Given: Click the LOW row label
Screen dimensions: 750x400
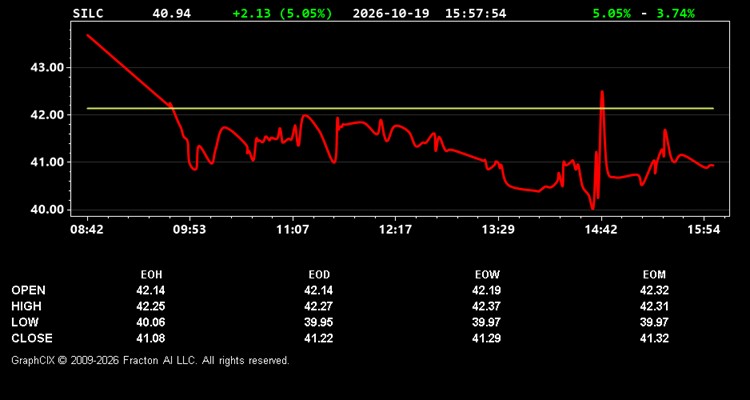Looking at the screenshot, I should point(25,322).
